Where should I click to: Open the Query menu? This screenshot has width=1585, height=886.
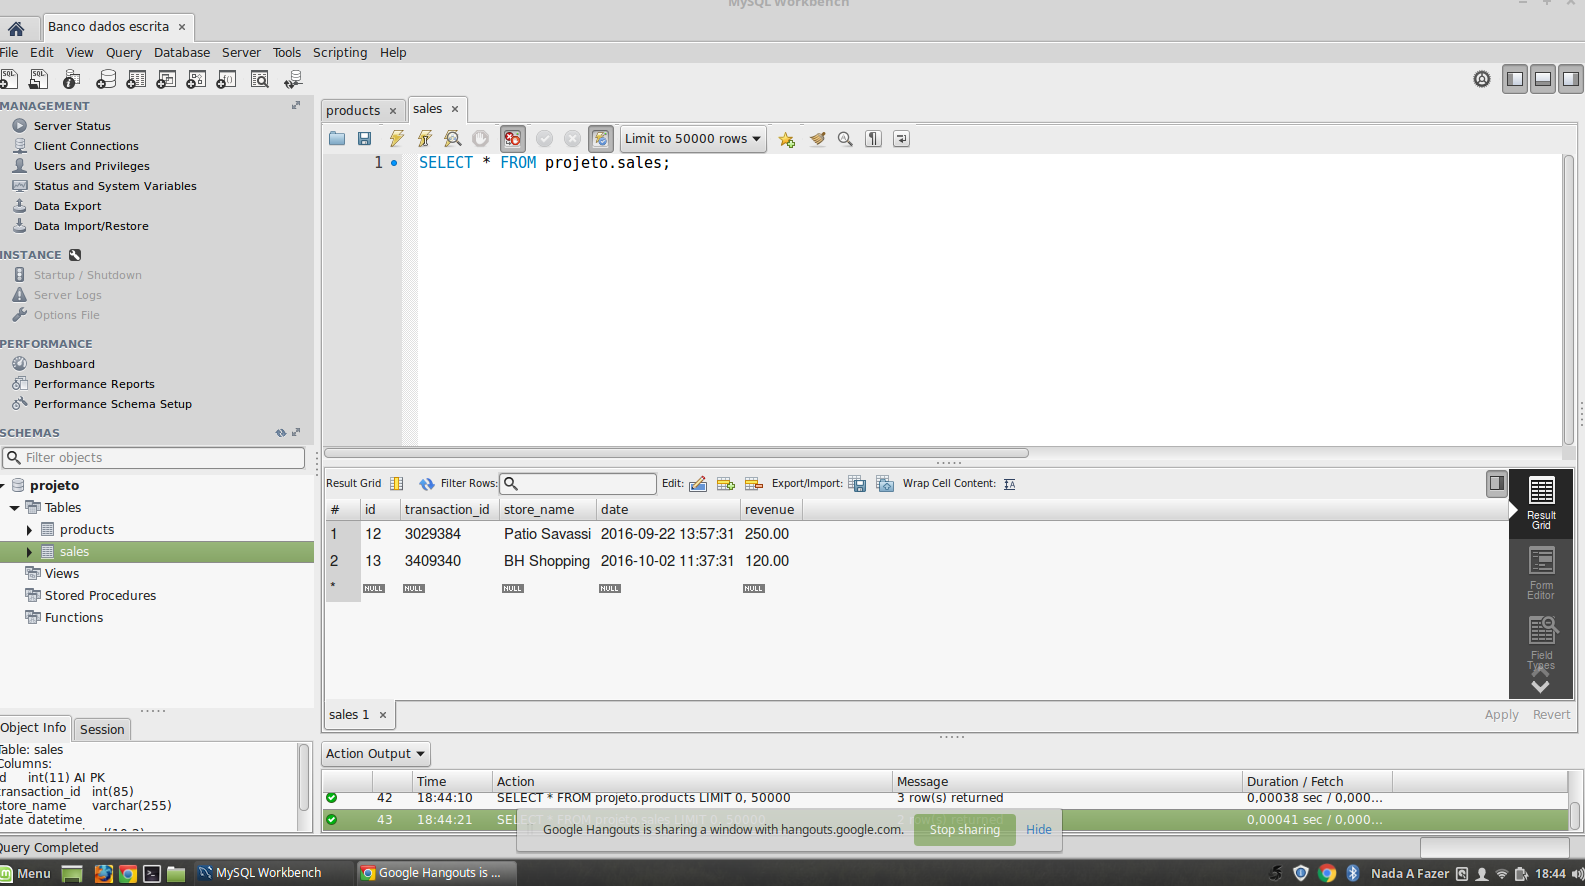pos(124,53)
